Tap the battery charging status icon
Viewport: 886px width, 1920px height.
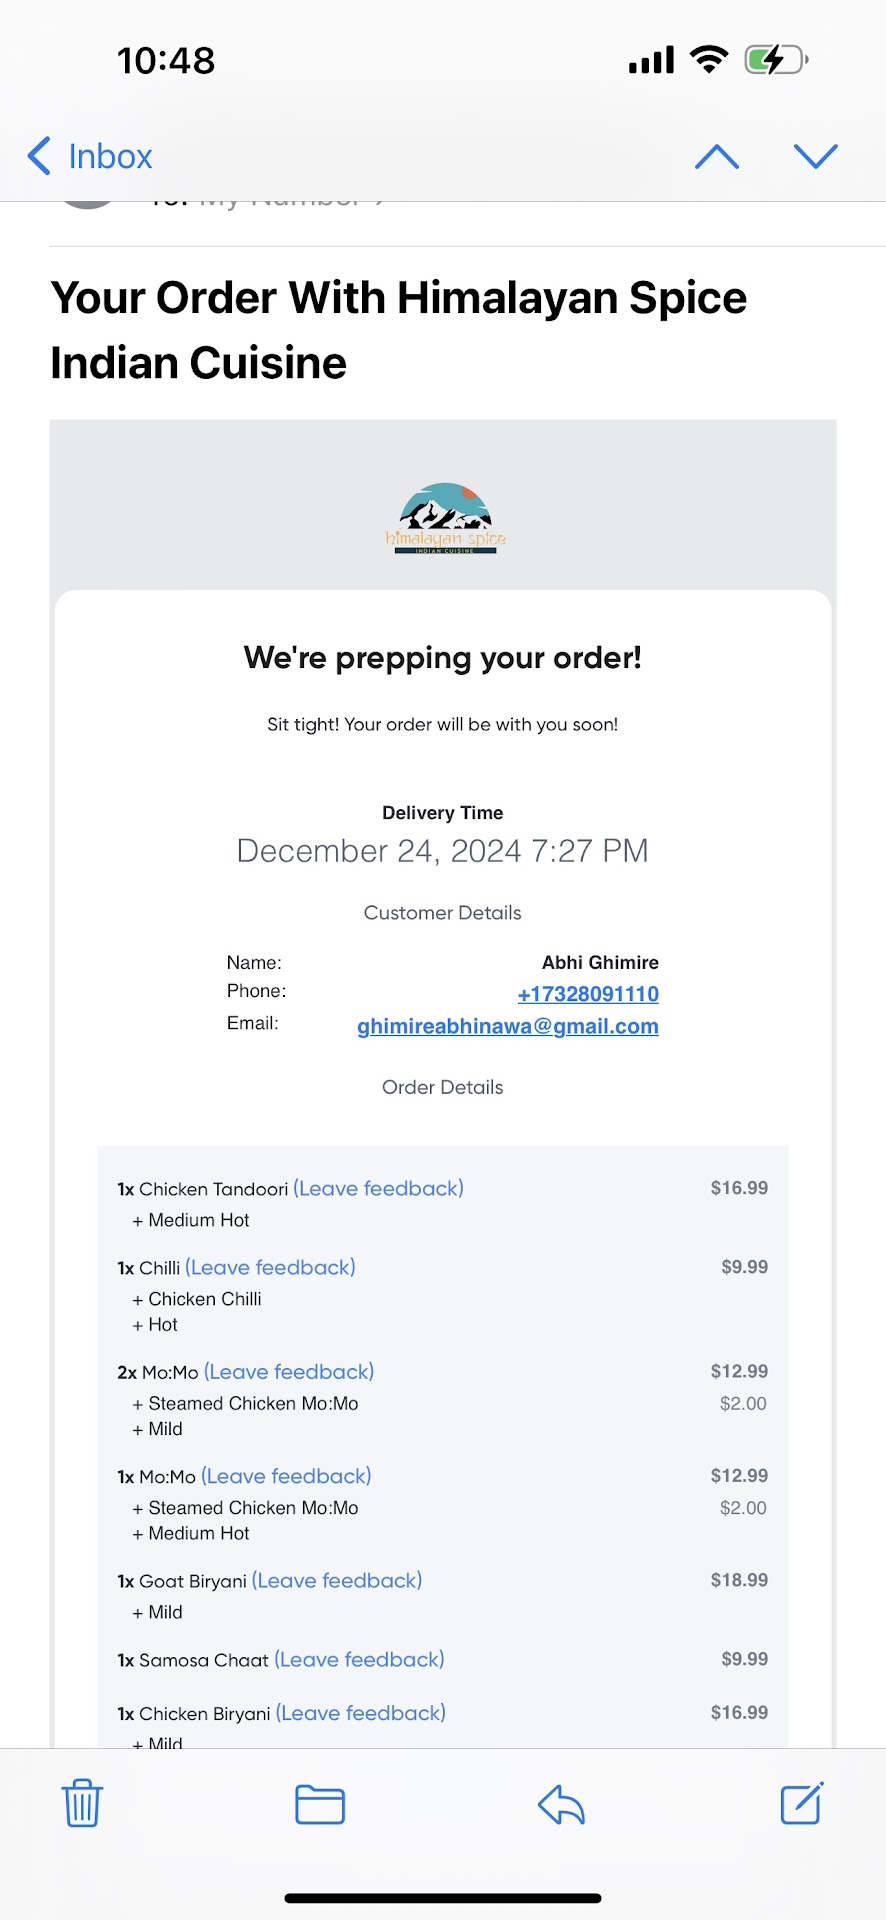click(x=776, y=60)
